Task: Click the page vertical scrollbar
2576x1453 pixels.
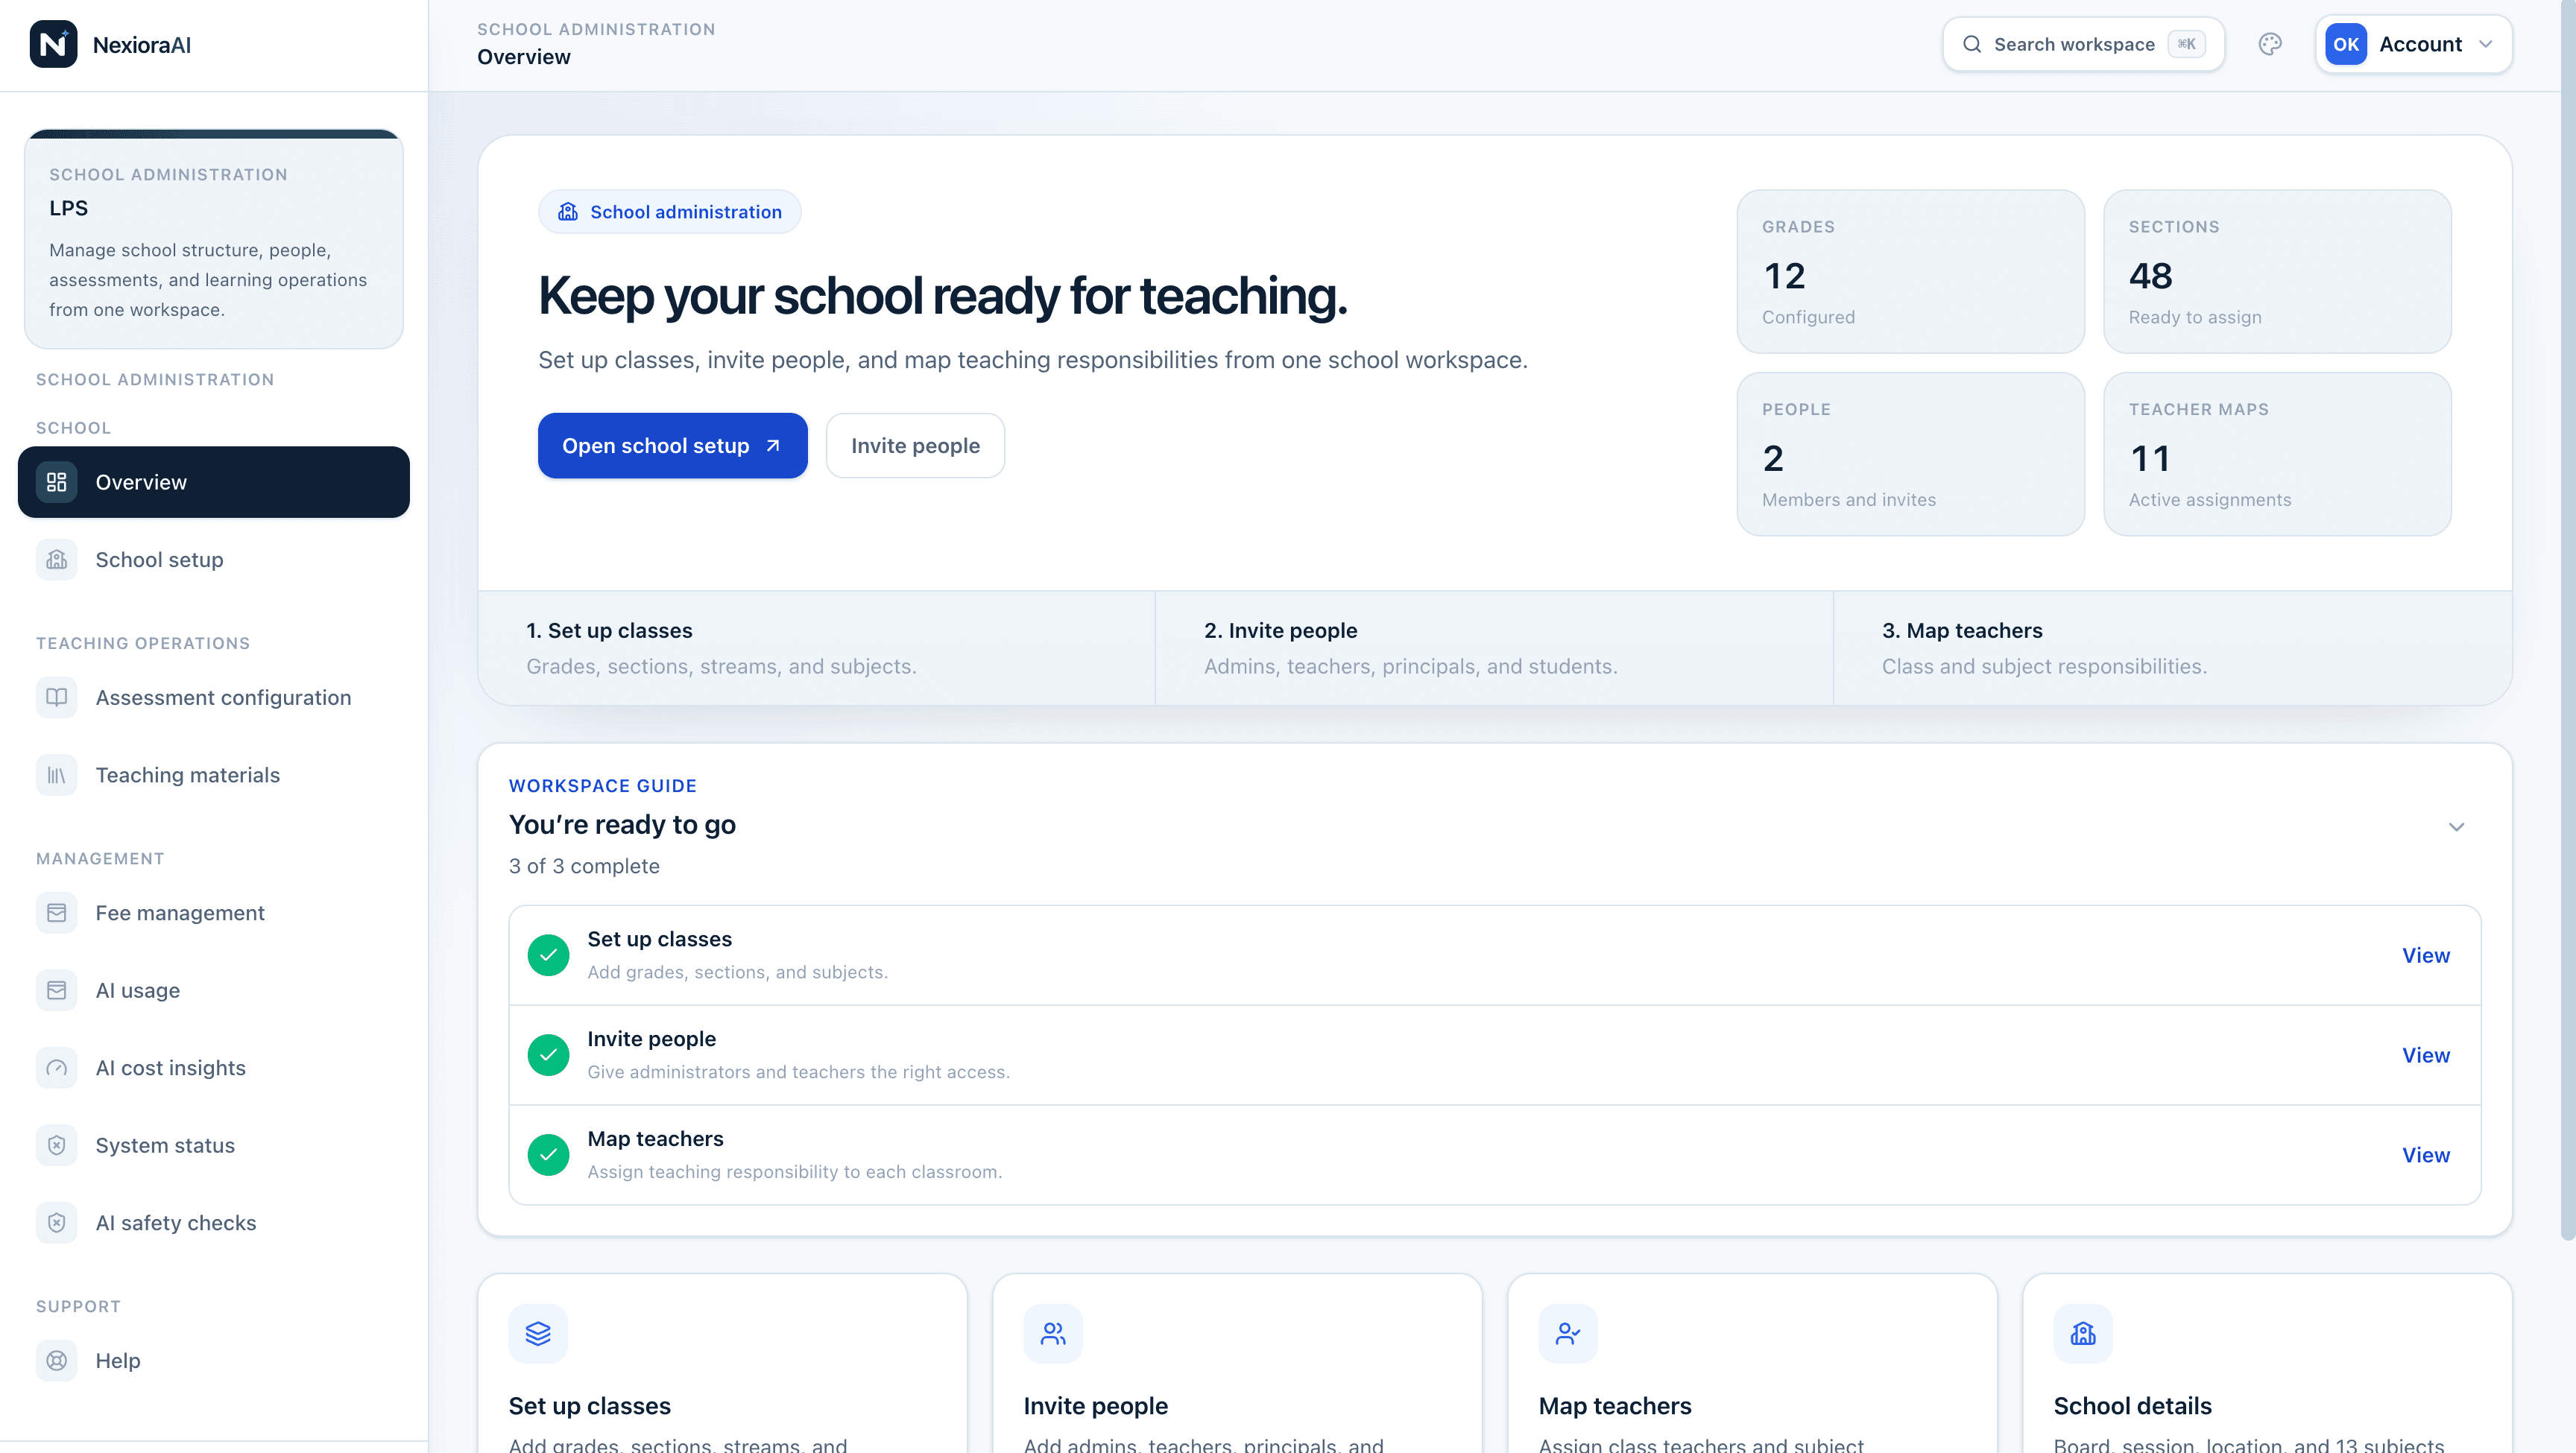Action: click(x=2568, y=620)
